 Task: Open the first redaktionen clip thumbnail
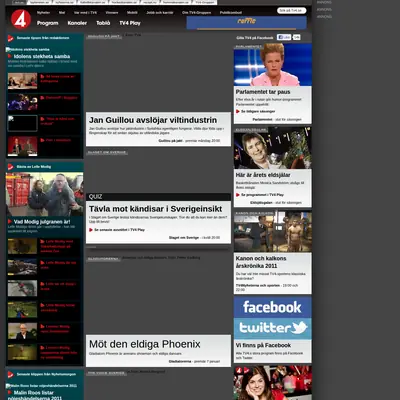pyautogui.click(x=23, y=81)
